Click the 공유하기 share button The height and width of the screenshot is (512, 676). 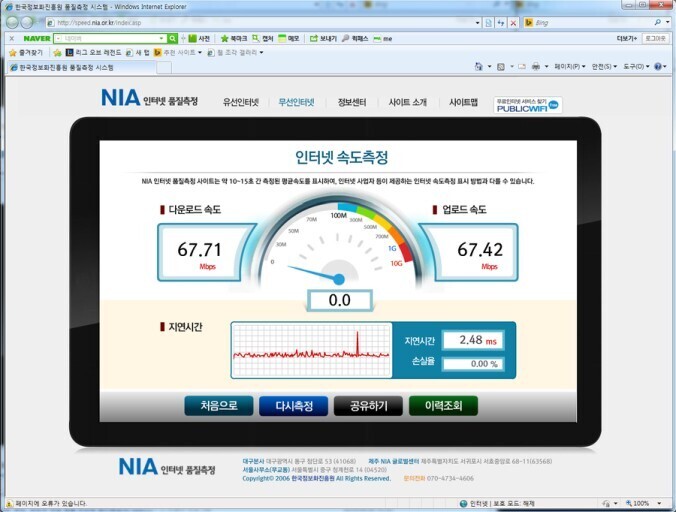[368, 406]
